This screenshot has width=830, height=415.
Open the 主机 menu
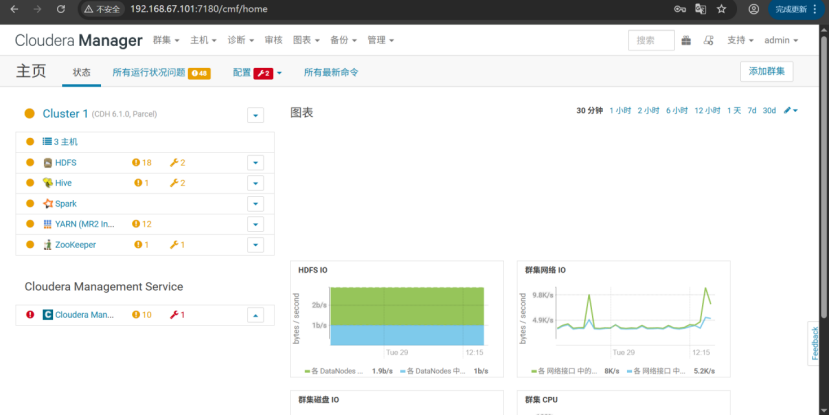(204, 40)
